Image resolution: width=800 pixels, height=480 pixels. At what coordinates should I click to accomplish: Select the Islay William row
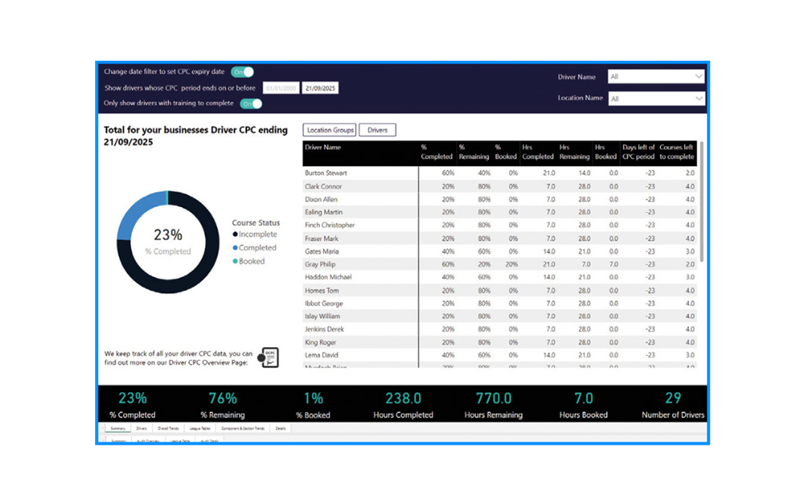500,316
